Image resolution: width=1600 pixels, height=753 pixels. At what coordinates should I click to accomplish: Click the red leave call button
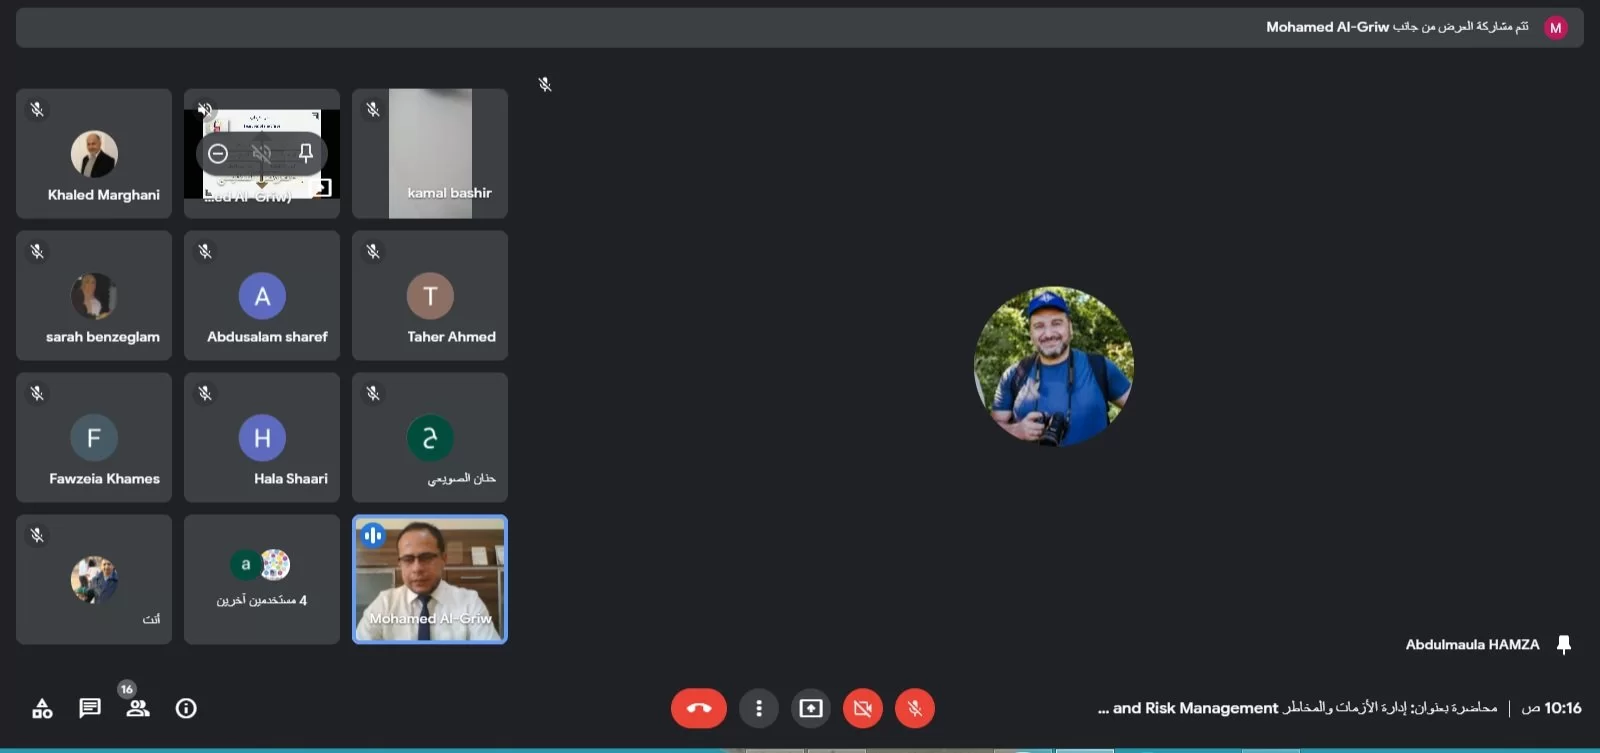(698, 709)
